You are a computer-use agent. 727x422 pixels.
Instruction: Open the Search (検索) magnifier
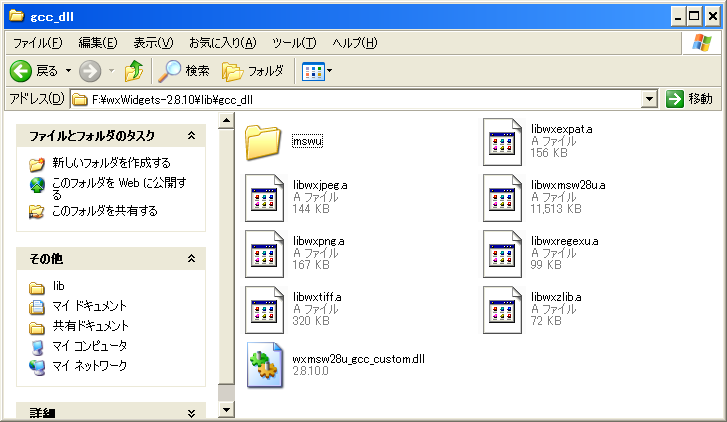click(169, 71)
